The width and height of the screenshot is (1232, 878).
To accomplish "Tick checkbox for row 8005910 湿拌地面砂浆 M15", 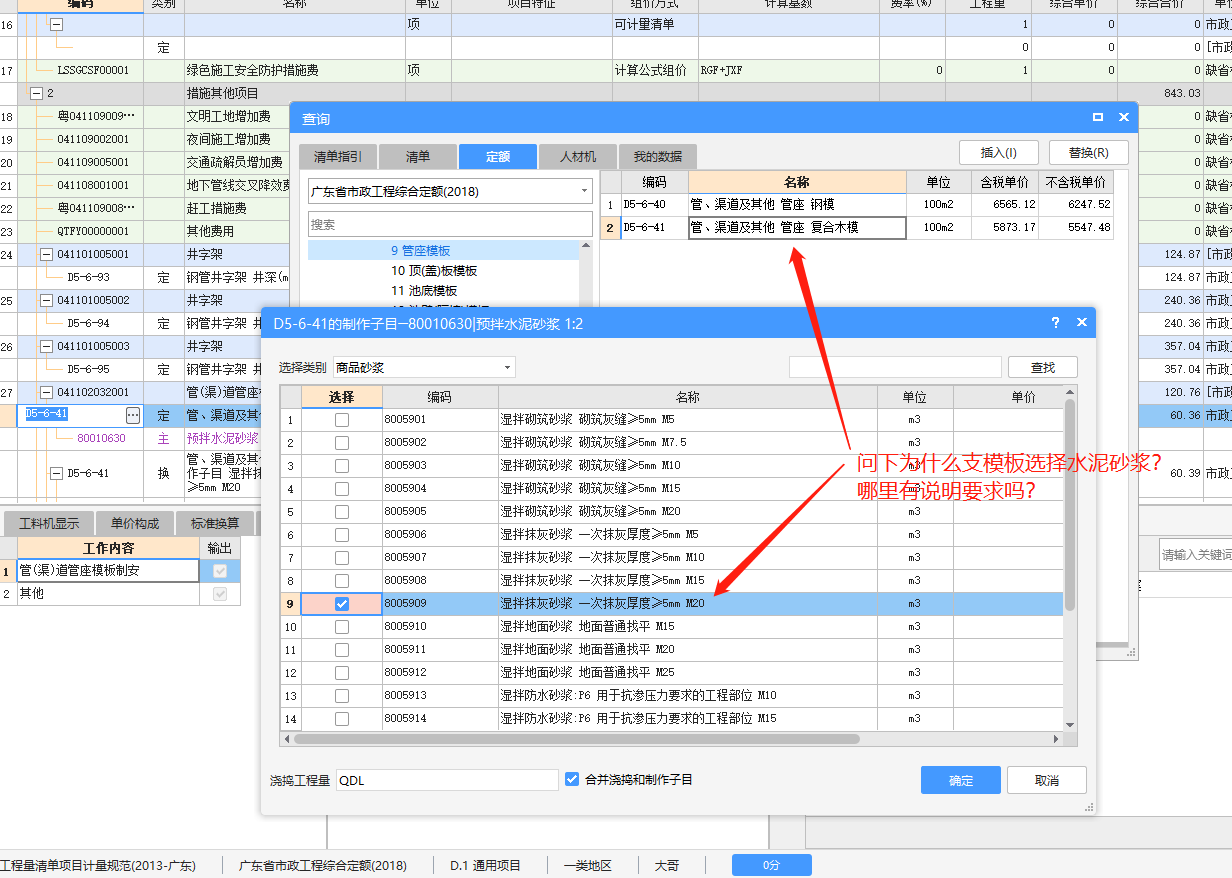I will click(x=342, y=627).
